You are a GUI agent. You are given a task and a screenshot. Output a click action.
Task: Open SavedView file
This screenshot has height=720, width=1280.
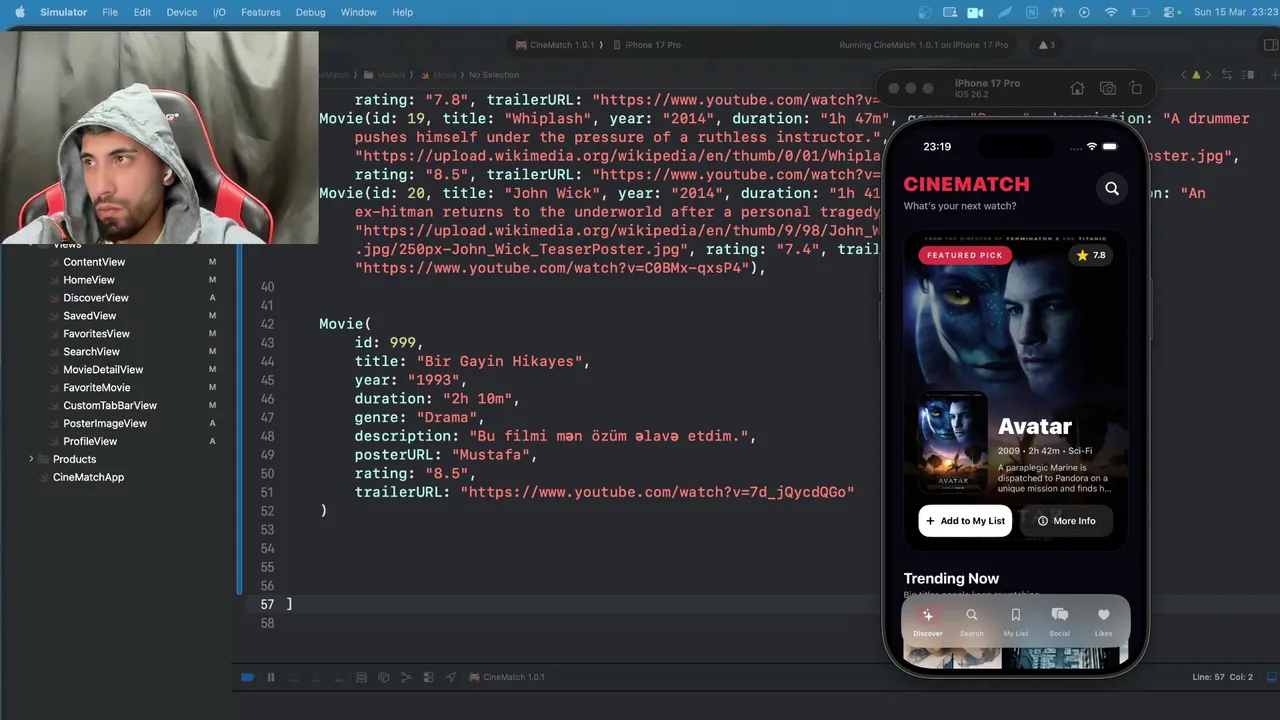90,316
